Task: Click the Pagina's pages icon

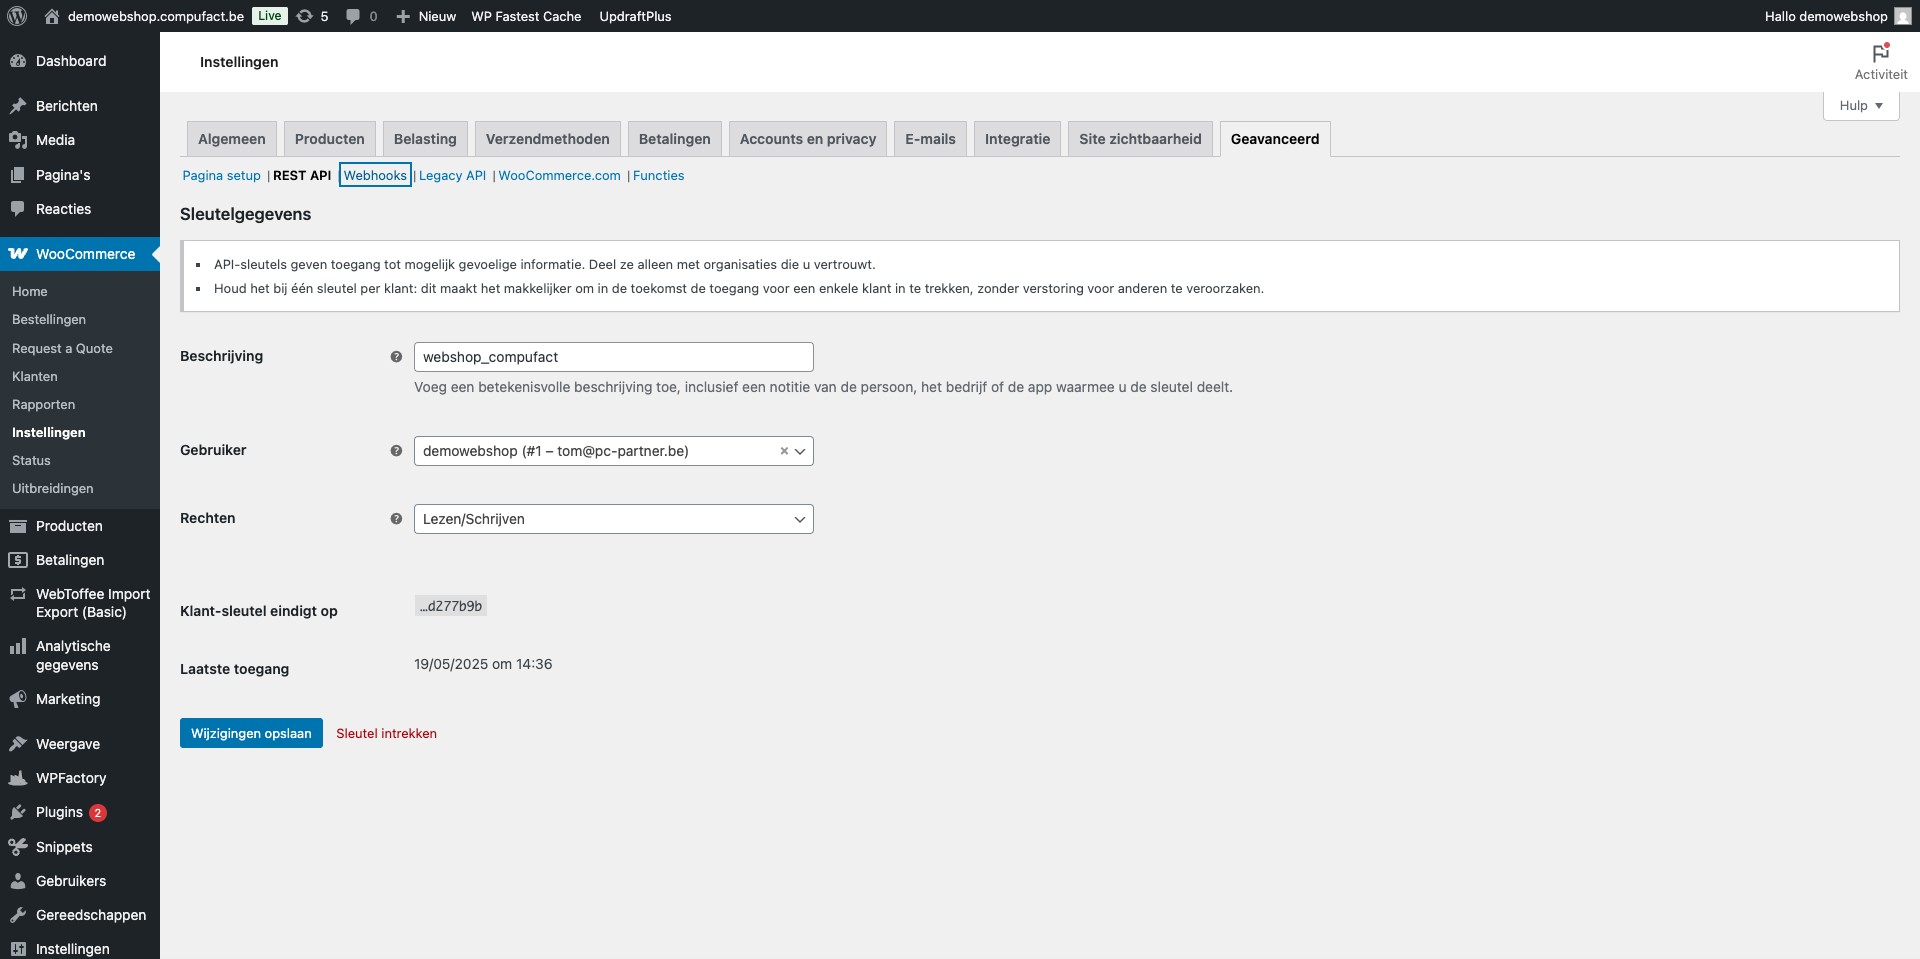Action: click(x=18, y=175)
